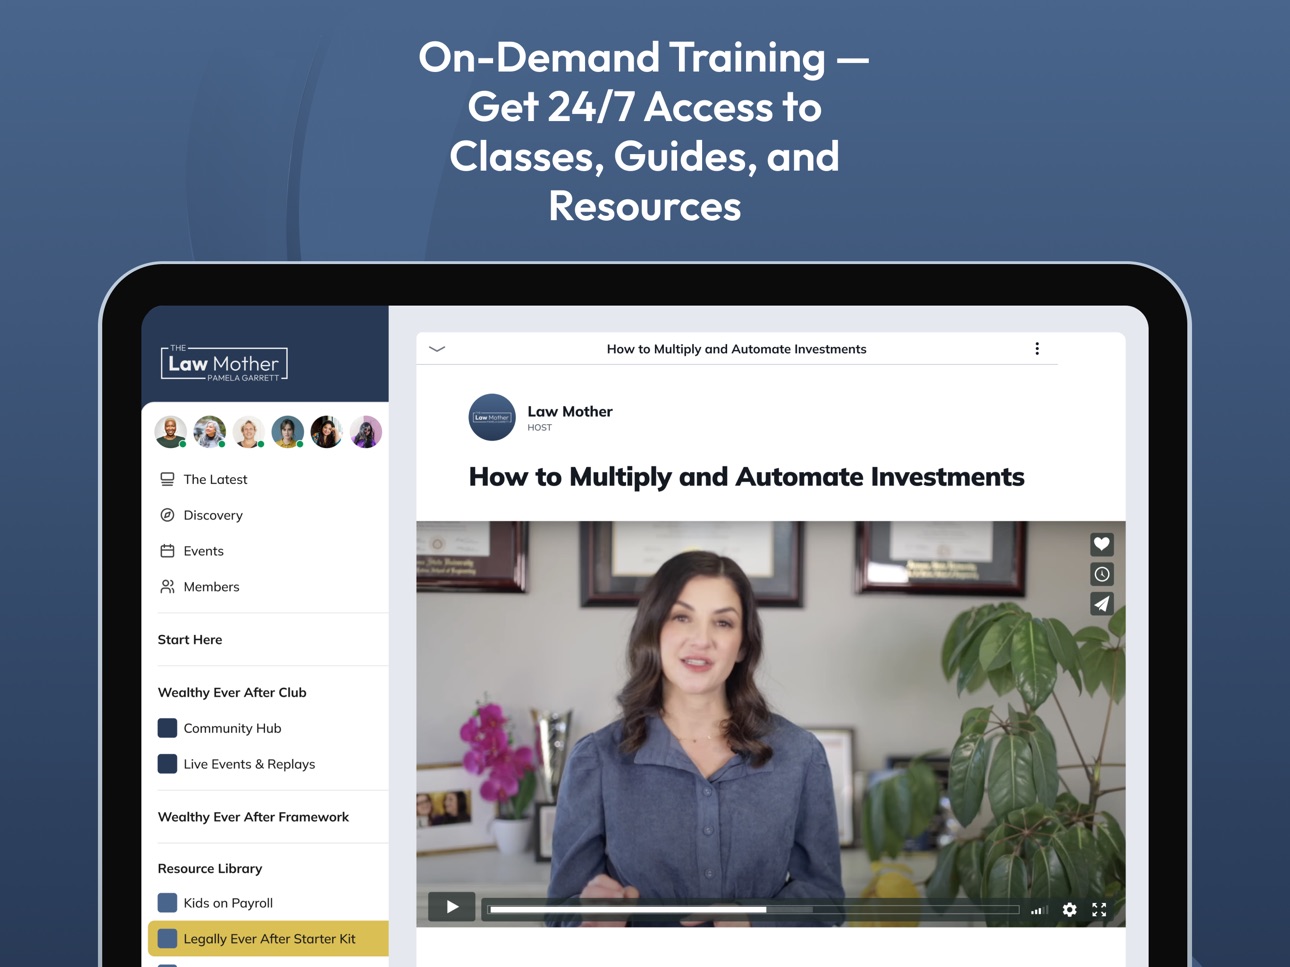Select the Wealthy Ever After Club heading
The image size is (1290, 967).
point(232,692)
